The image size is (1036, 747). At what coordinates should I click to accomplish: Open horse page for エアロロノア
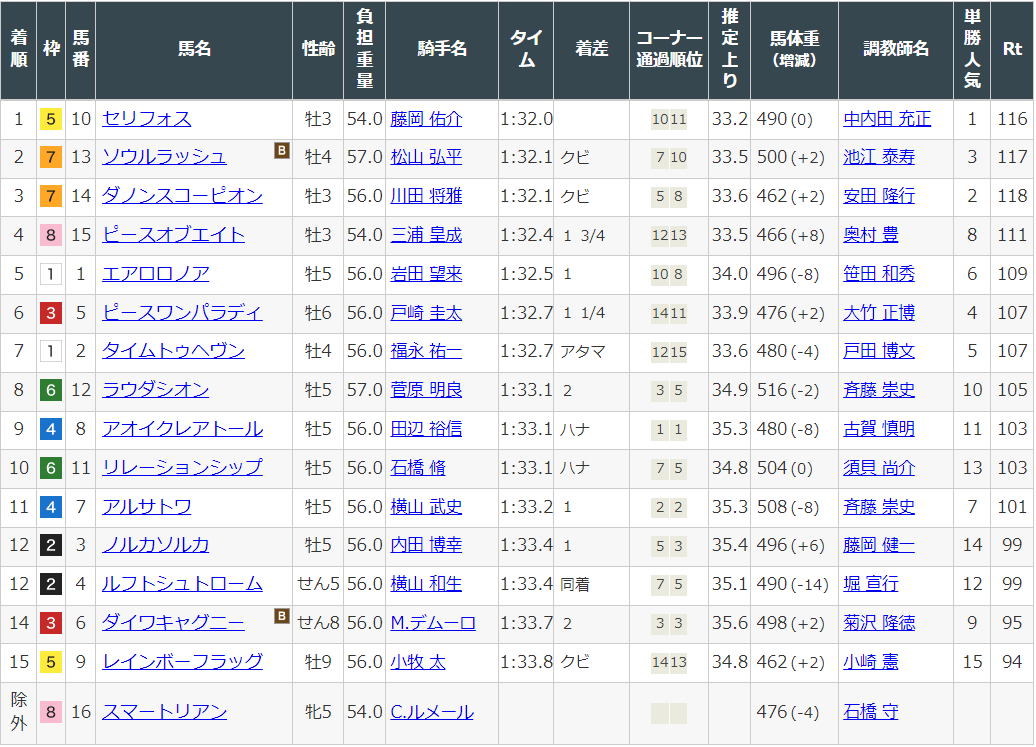click(155, 274)
